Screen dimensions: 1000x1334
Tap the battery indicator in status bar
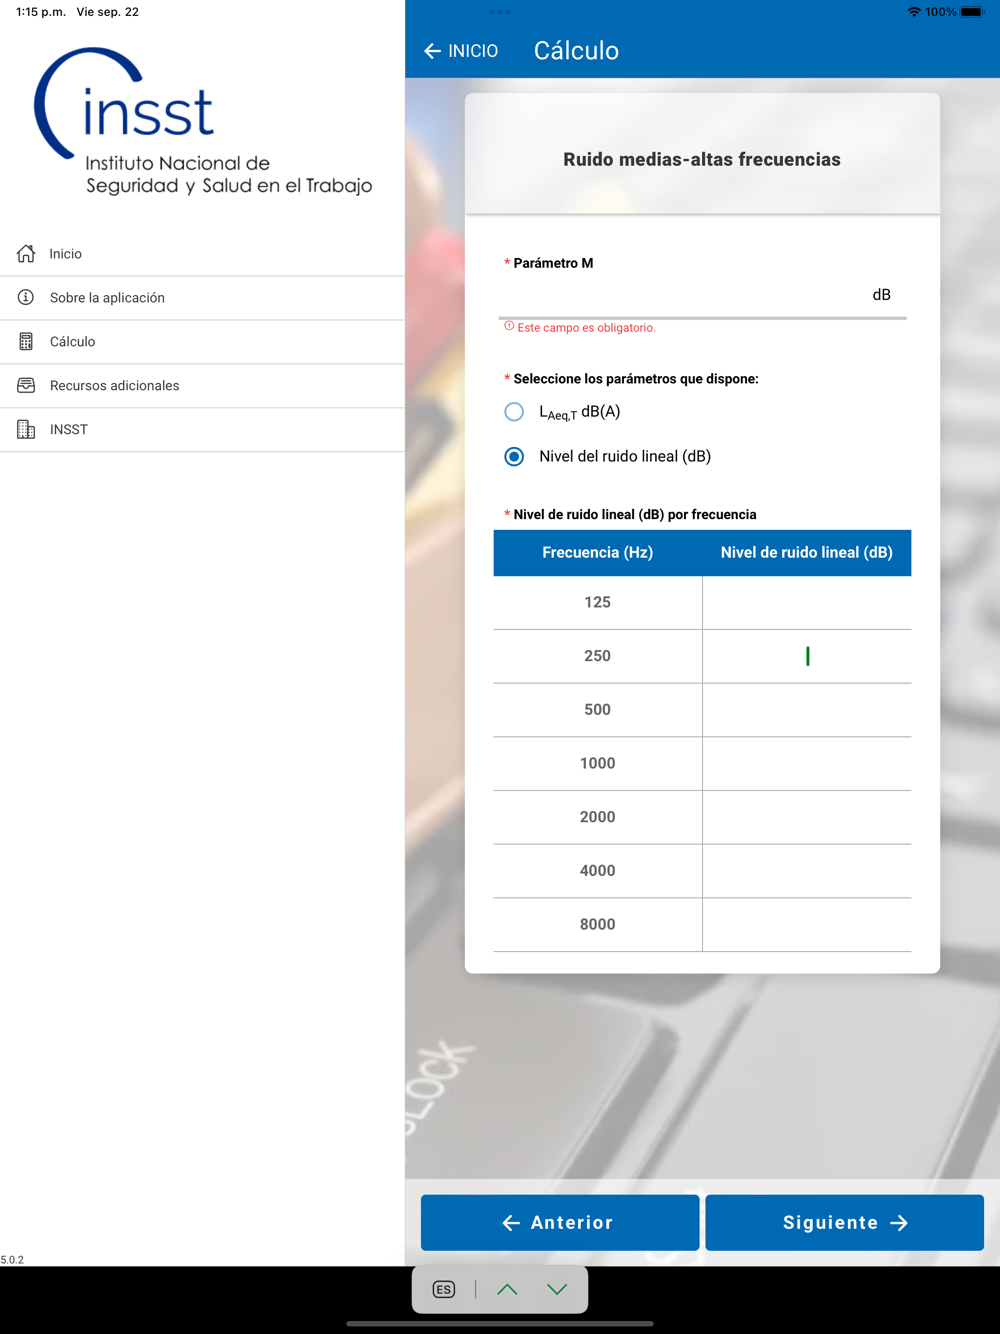click(972, 12)
